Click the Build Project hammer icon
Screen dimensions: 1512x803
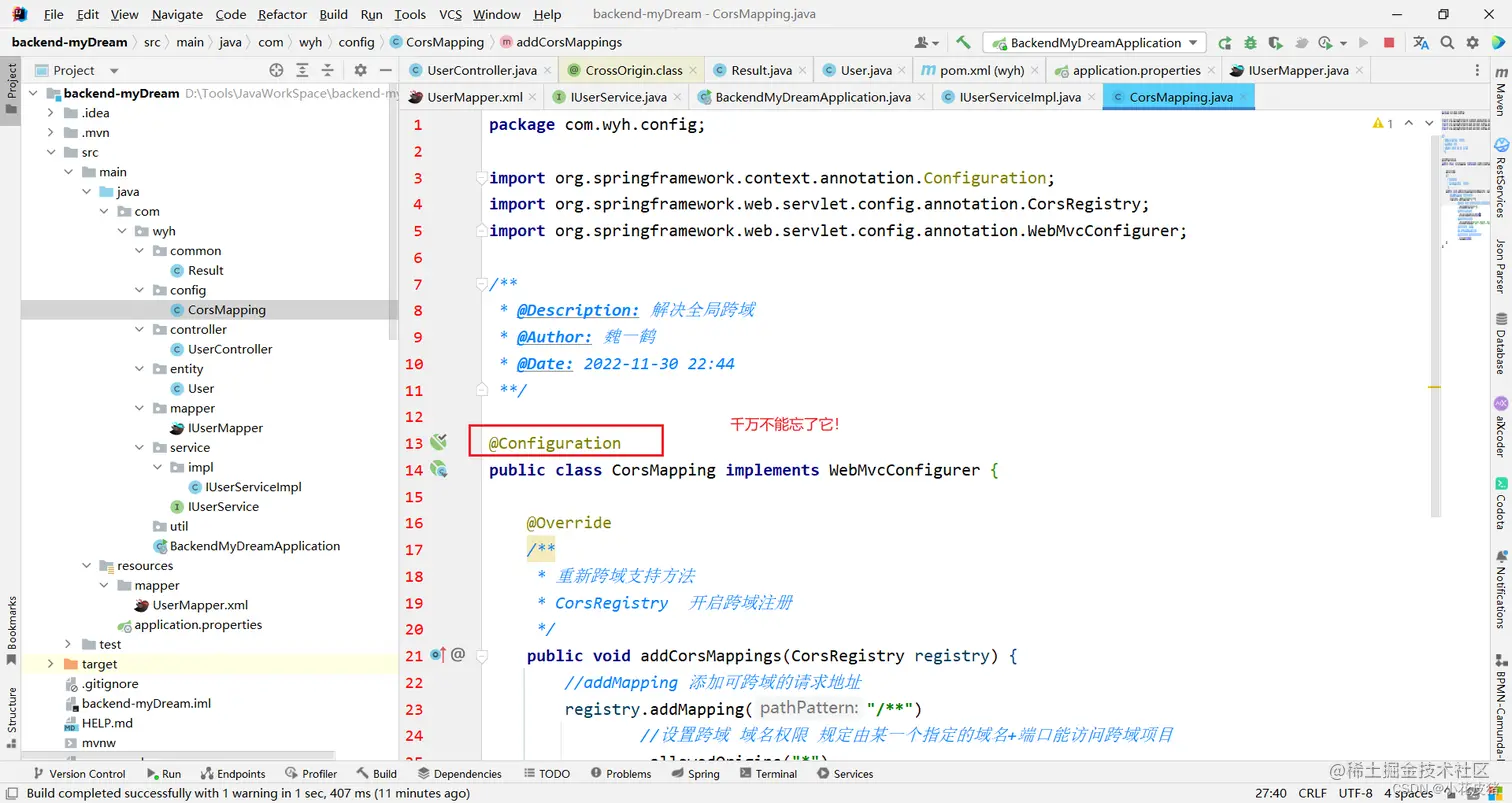point(963,42)
